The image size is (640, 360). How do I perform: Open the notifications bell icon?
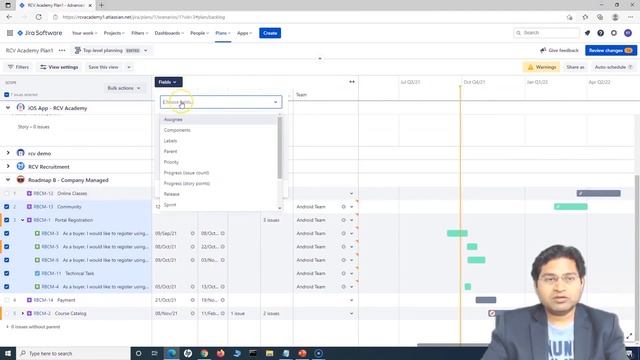point(587,33)
